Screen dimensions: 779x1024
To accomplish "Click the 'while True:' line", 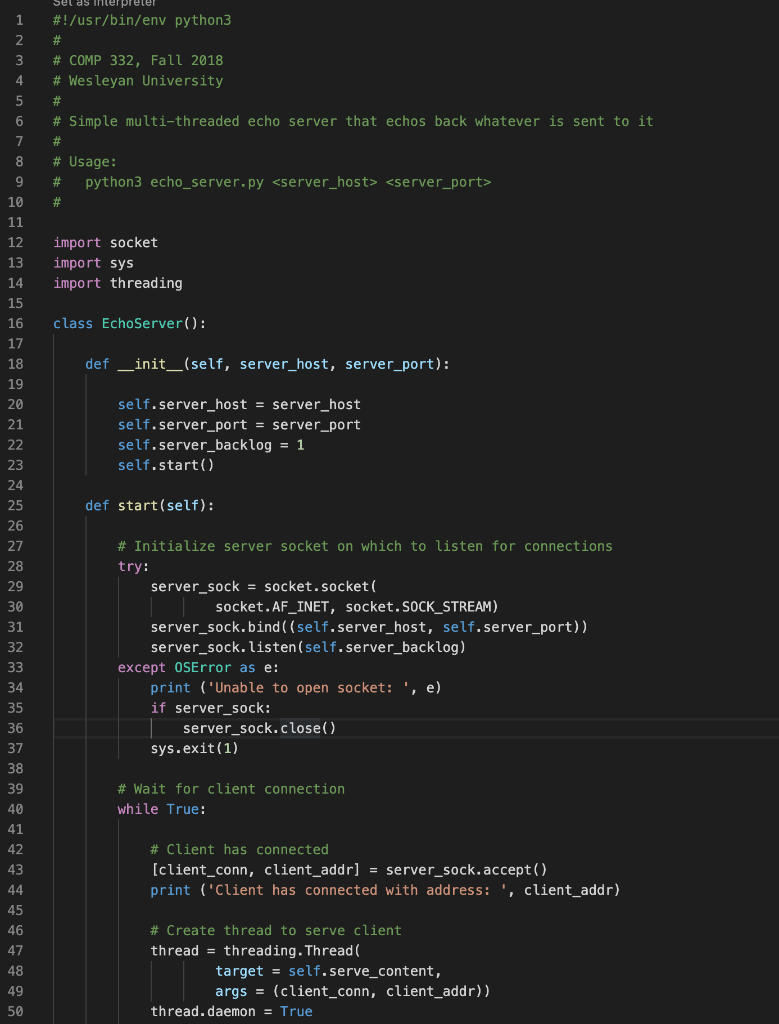I will coord(162,809).
